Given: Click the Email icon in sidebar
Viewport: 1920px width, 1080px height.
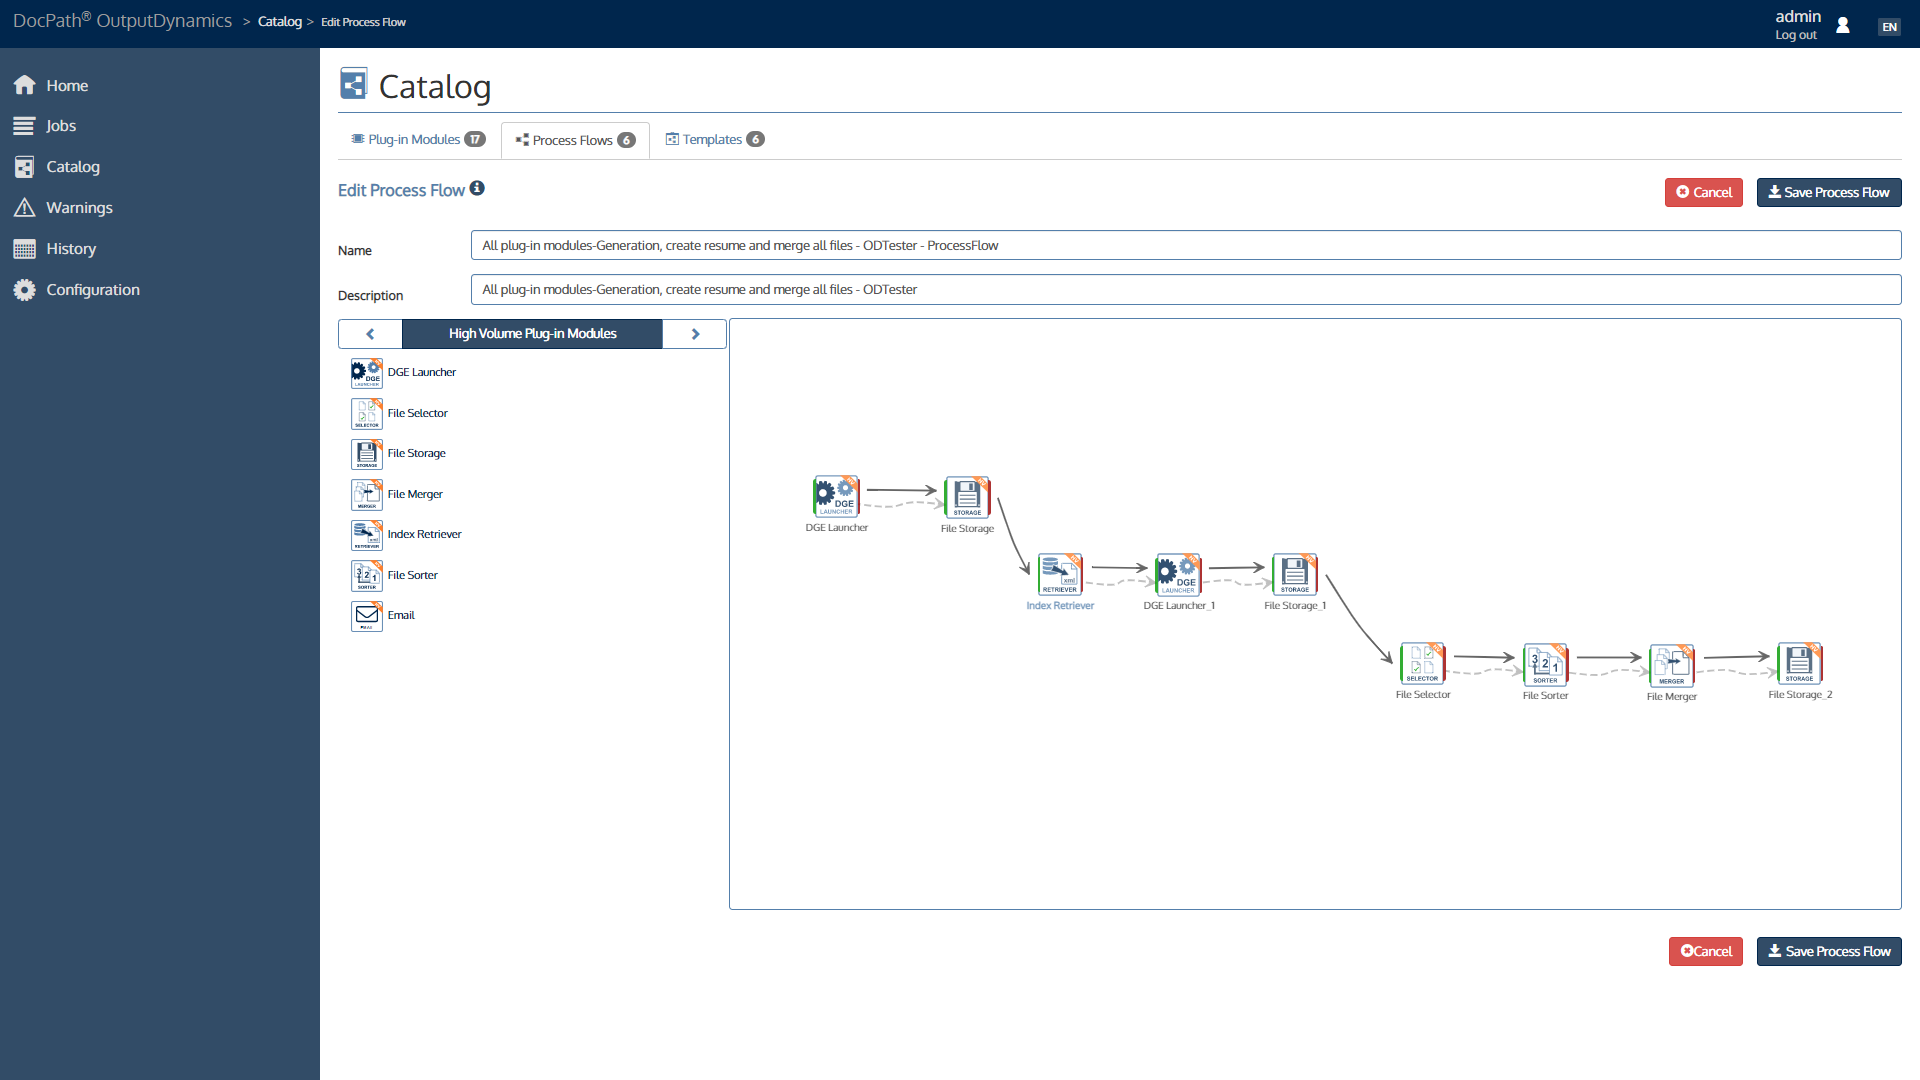Looking at the screenshot, I should (365, 615).
